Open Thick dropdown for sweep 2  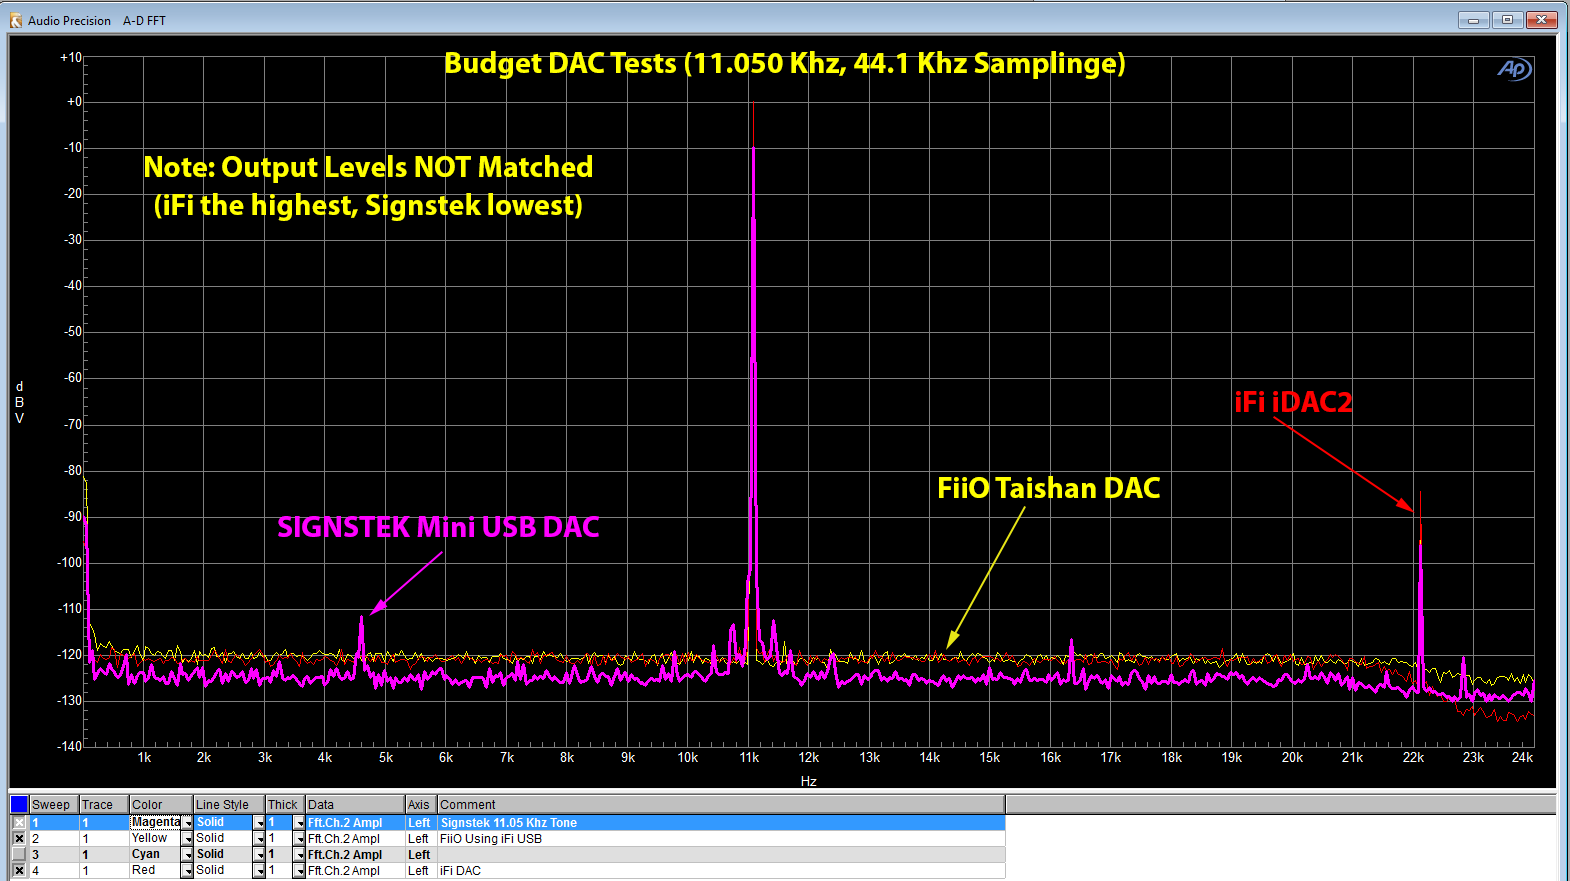299,839
